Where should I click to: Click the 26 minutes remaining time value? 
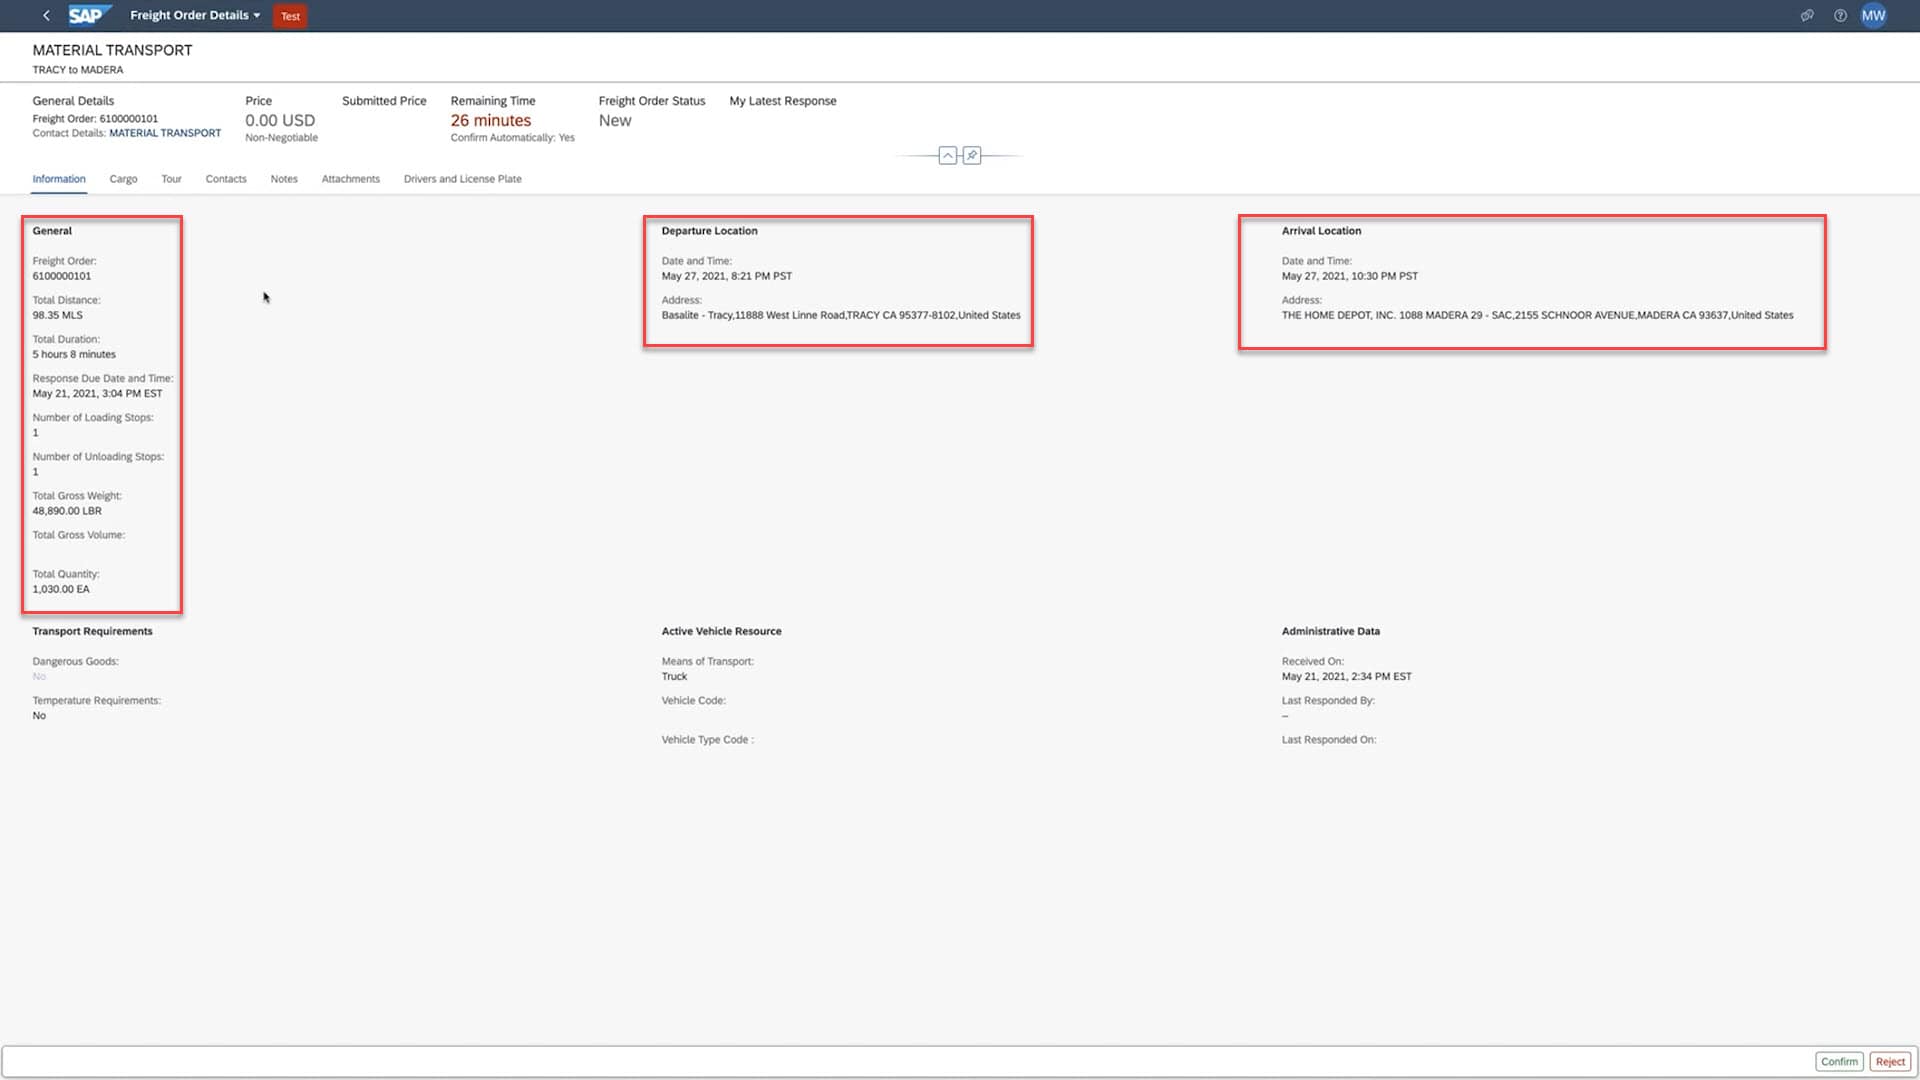[x=490, y=120]
